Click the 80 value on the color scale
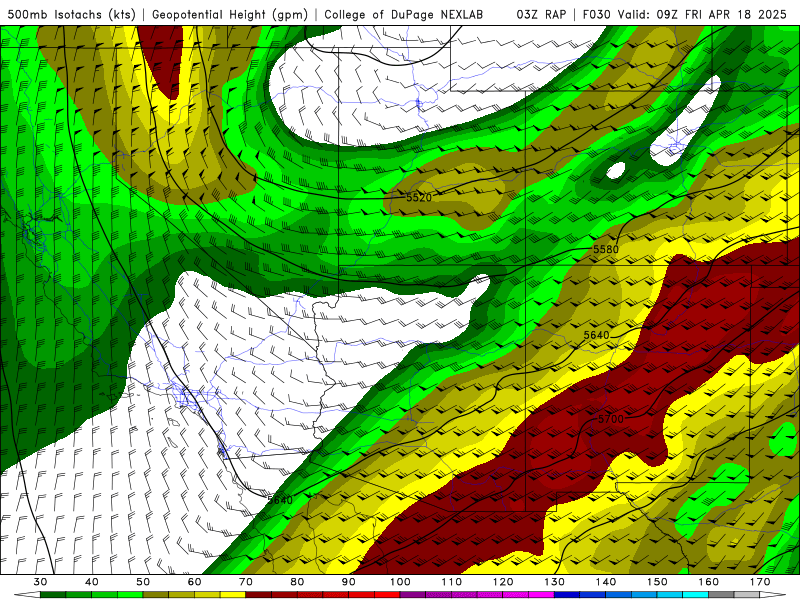Viewport: 800px width, 600px height. (297, 582)
